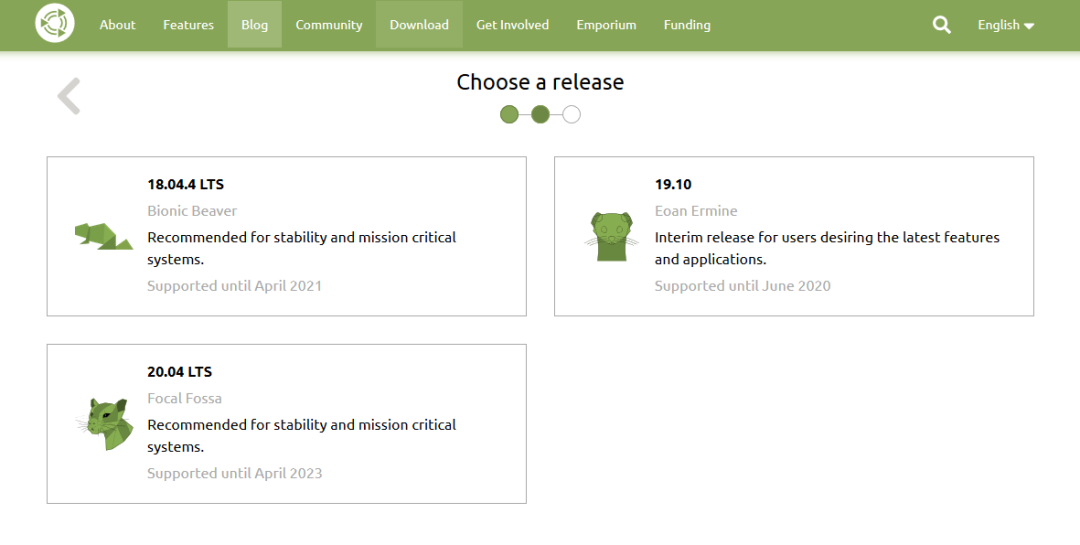Go back using the left chevron arrow
This screenshot has width=1080, height=545.
(69, 96)
